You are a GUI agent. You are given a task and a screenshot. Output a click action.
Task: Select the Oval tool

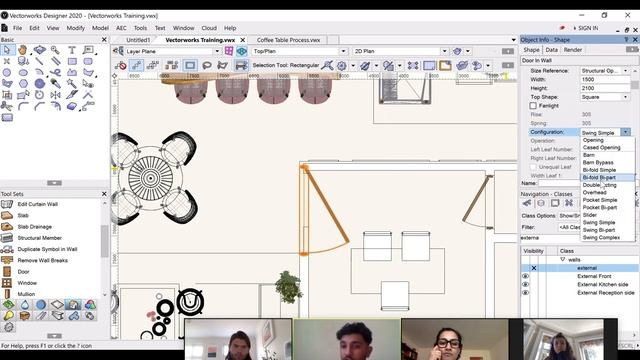coord(23,73)
